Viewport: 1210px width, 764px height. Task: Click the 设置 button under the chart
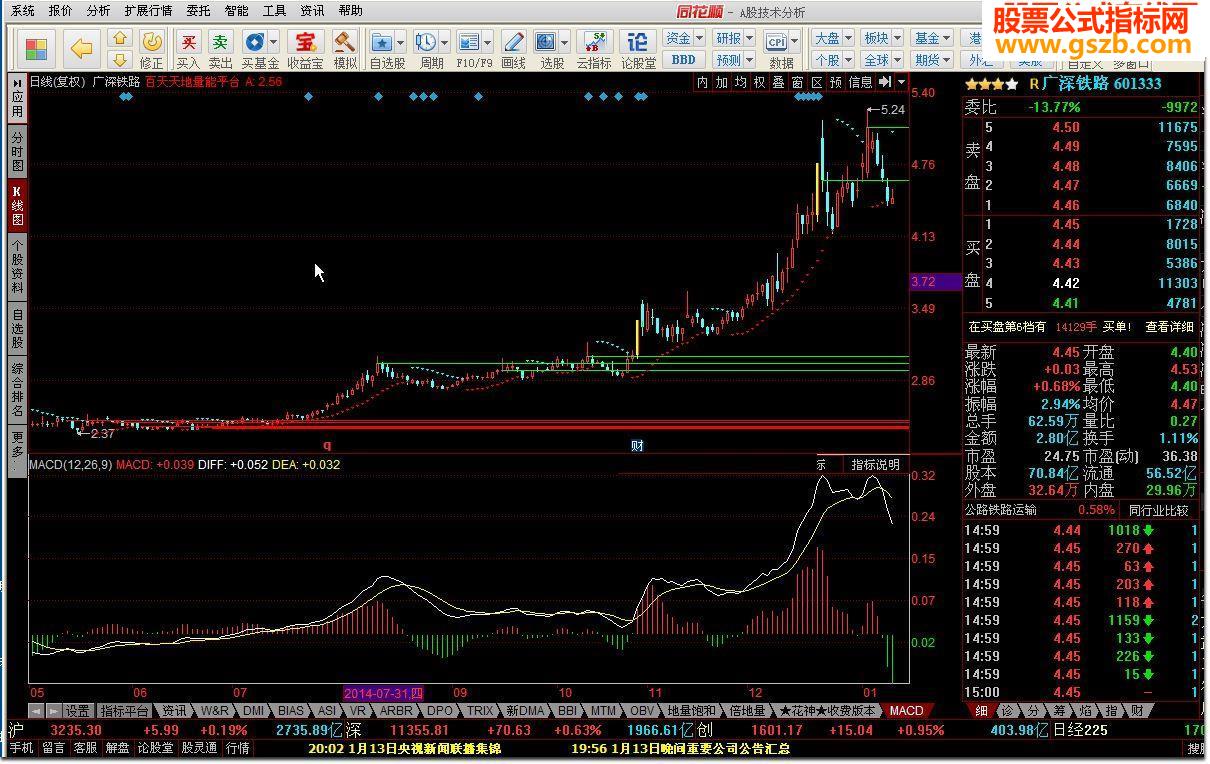[x=78, y=711]
